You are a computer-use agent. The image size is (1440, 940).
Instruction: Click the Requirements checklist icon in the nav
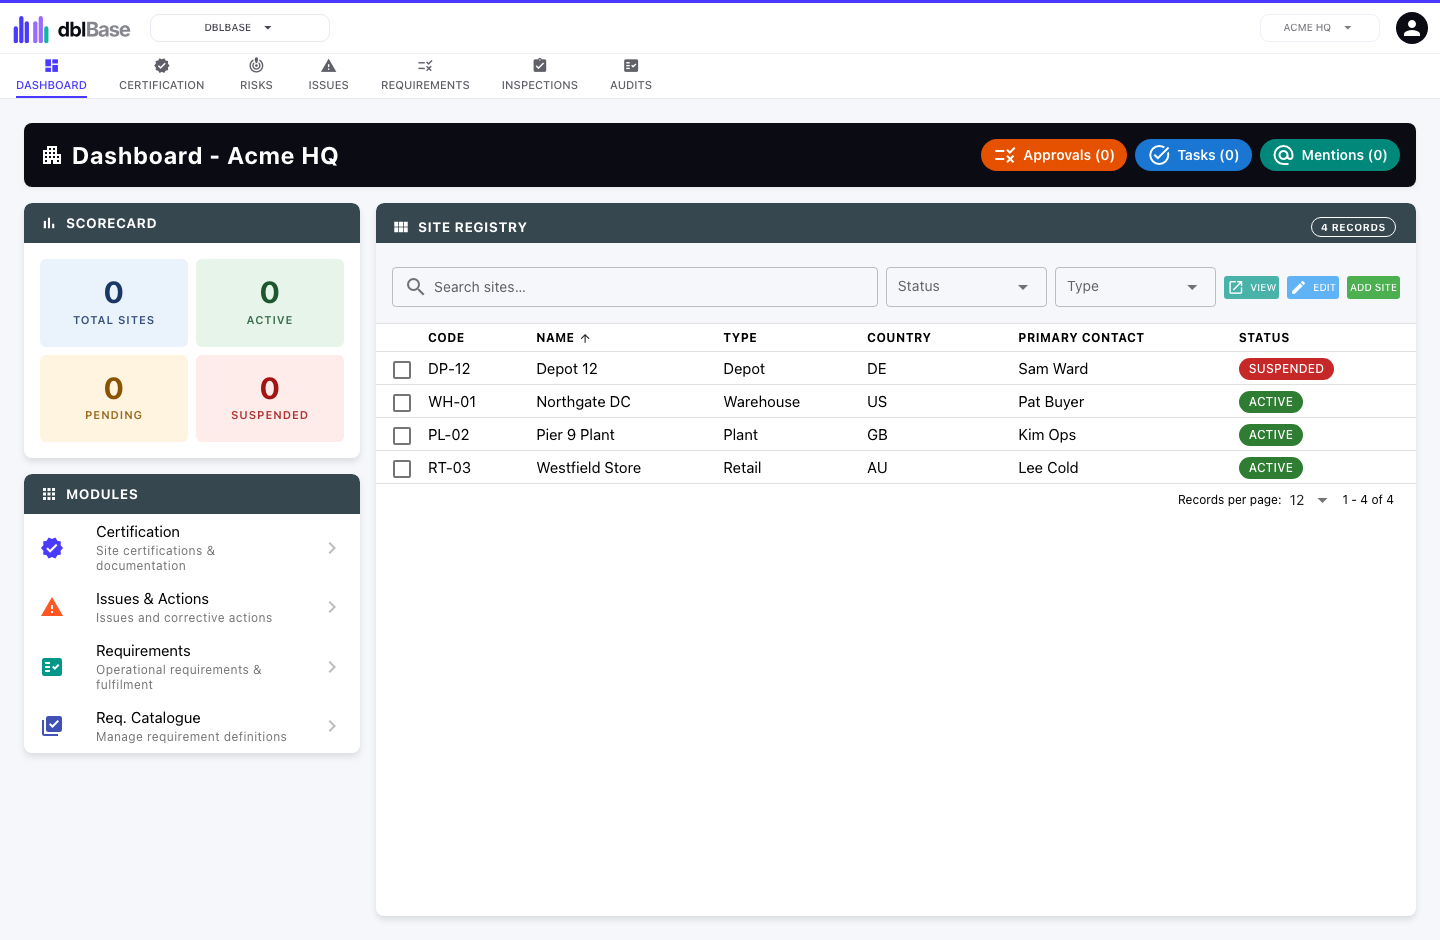(425, 66)
